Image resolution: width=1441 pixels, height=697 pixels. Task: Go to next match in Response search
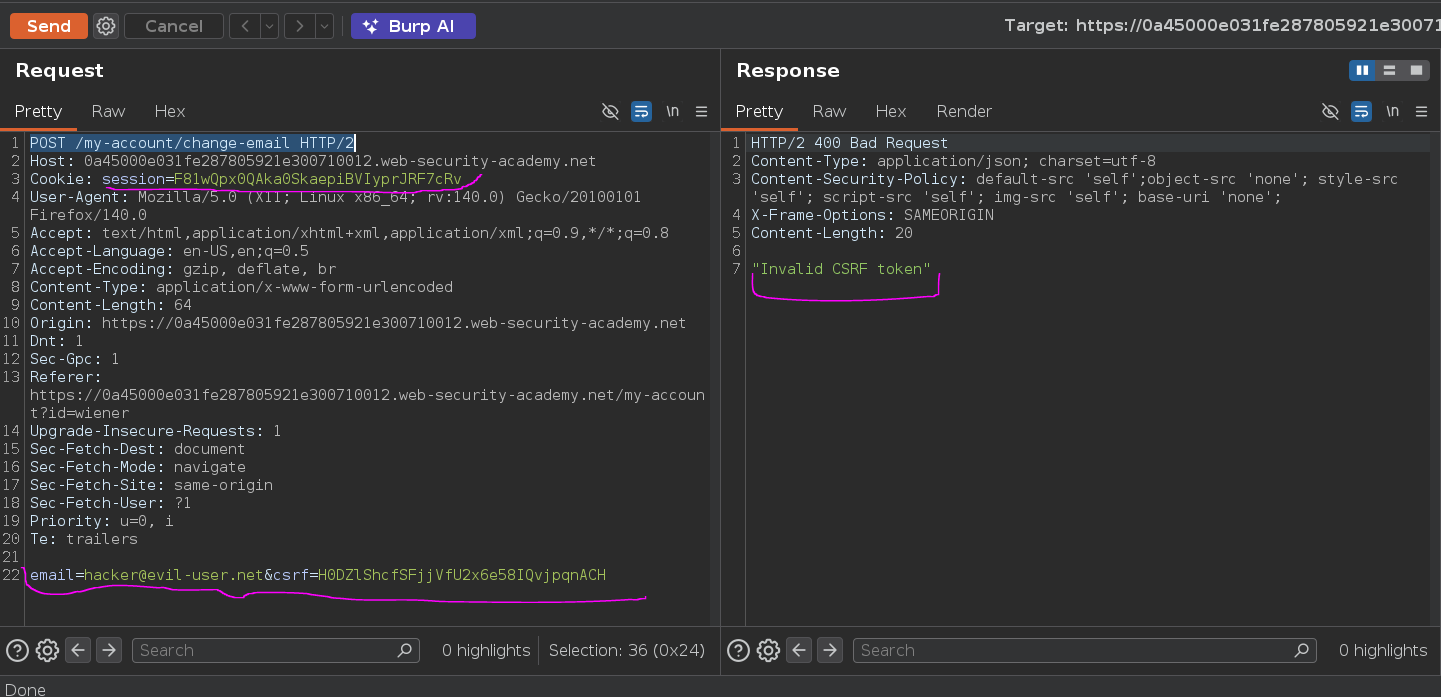pos(830,650)
